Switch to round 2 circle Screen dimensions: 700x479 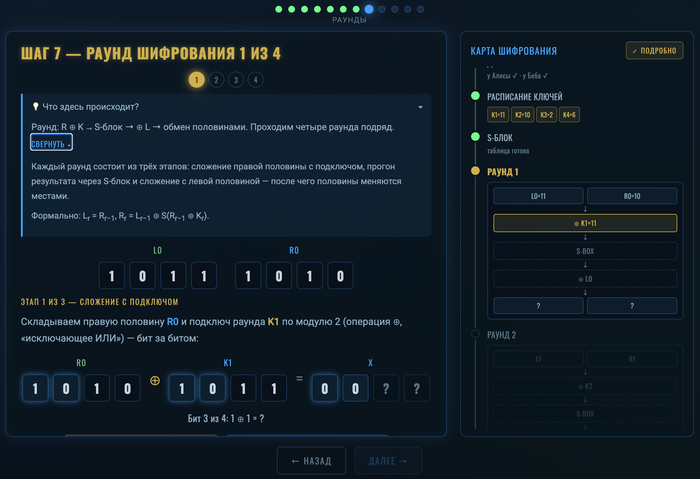216,80
